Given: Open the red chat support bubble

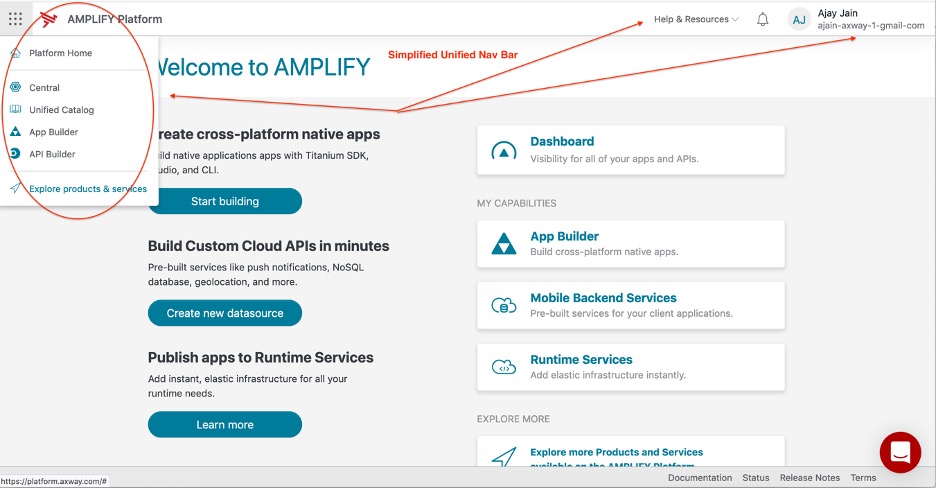Looking at the screenshot, I should tap(900, 452).
